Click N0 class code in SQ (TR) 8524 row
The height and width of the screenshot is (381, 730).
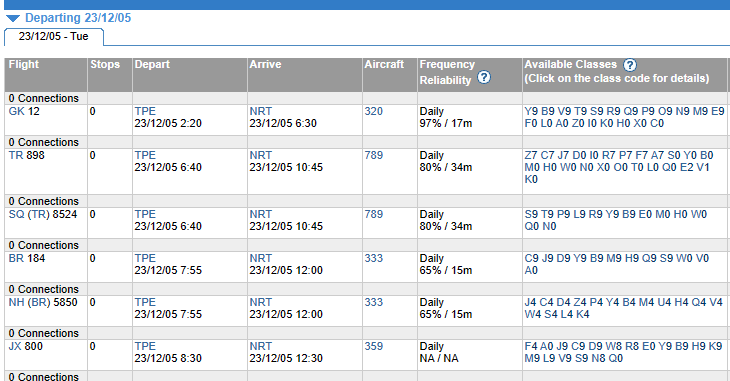click(x=549, y=226)
